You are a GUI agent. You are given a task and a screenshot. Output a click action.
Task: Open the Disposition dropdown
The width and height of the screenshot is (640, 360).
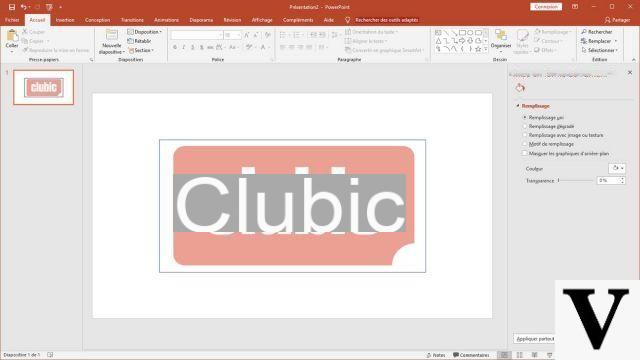click(144, 32)
